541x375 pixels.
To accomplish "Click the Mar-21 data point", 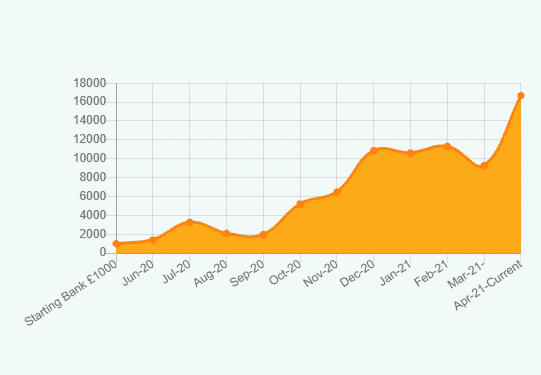I will [x=484, y=166].
